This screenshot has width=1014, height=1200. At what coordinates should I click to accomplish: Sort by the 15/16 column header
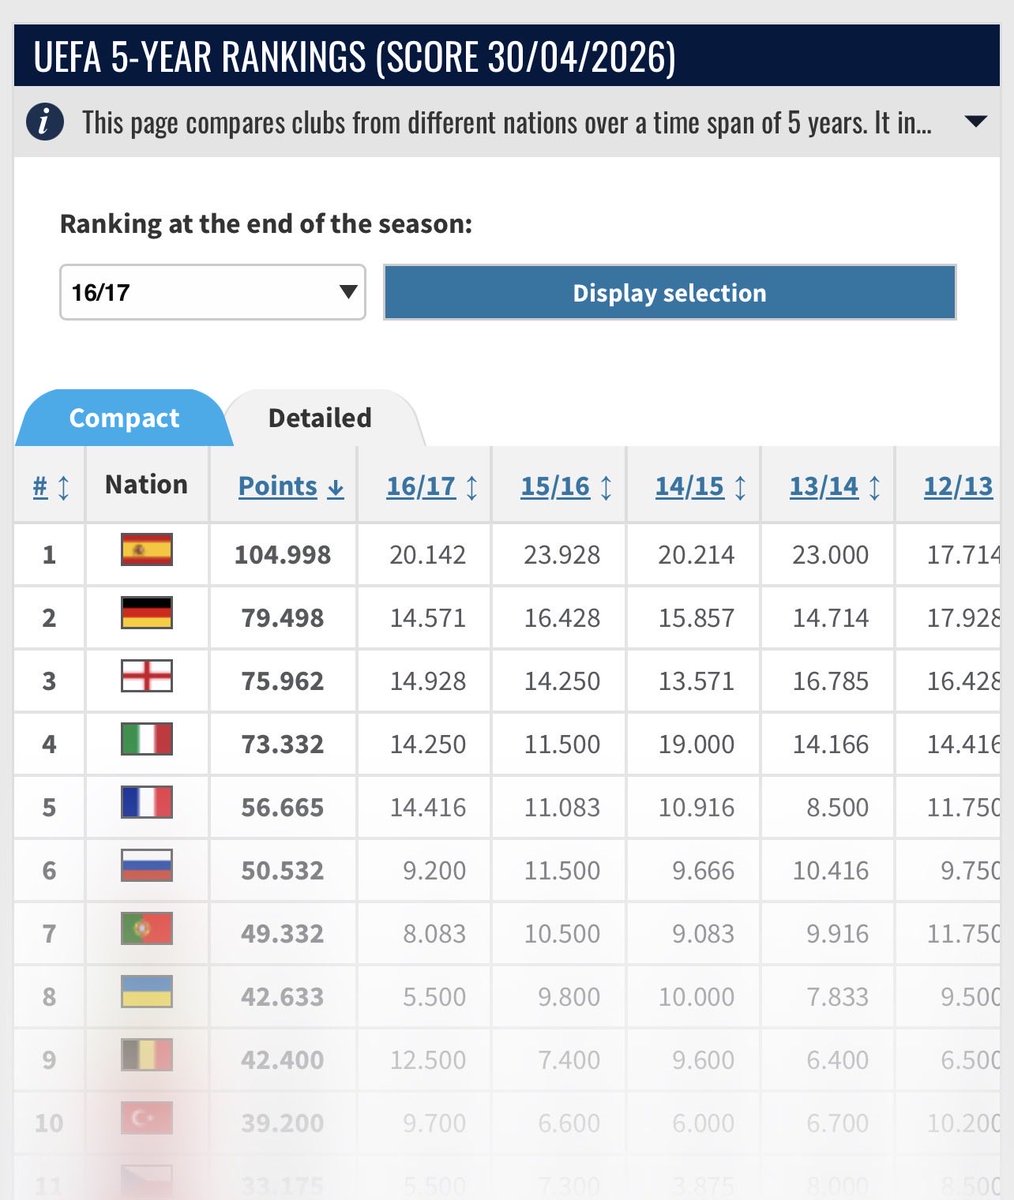pos(566,486)
